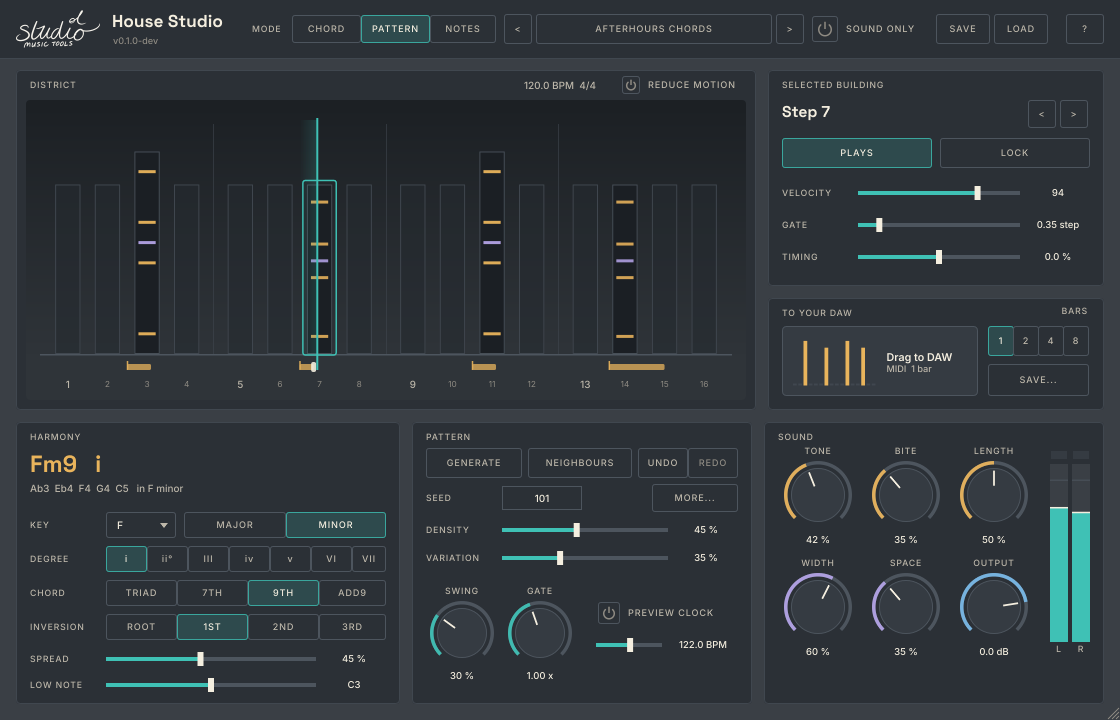The height and width of the screenshot is (720, 1120).
Task: Click the Neighbours button
Action: [579, 463]
